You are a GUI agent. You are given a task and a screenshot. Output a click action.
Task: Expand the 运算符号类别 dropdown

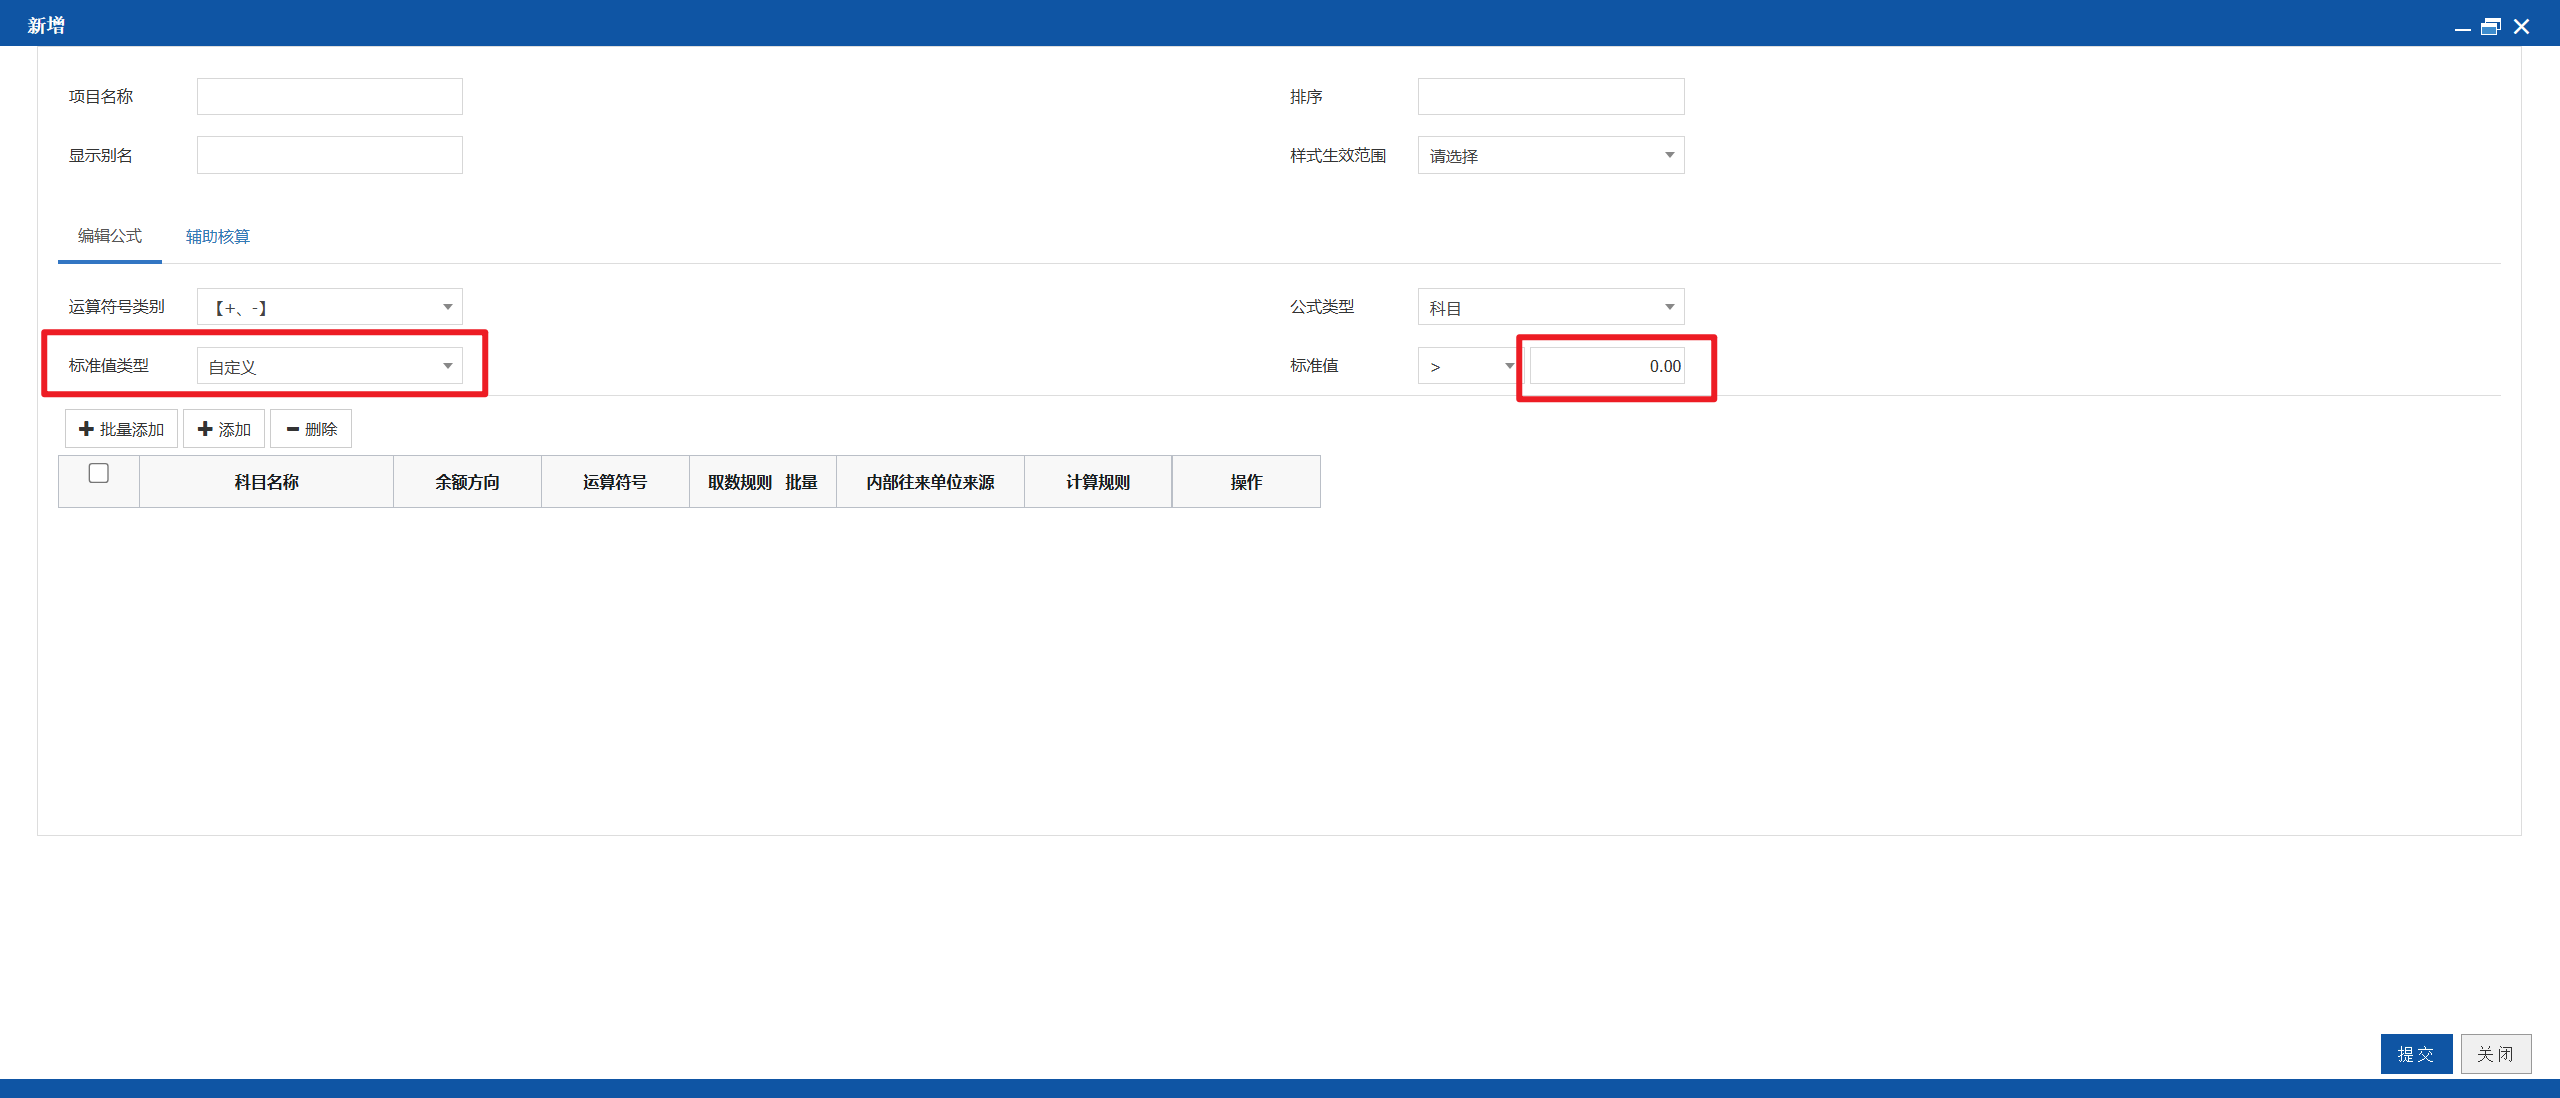pyautogui.click(x=330, y=307)
